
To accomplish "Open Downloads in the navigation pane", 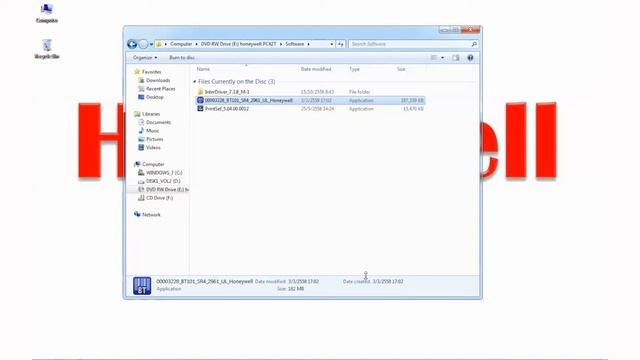I will 158,80.
